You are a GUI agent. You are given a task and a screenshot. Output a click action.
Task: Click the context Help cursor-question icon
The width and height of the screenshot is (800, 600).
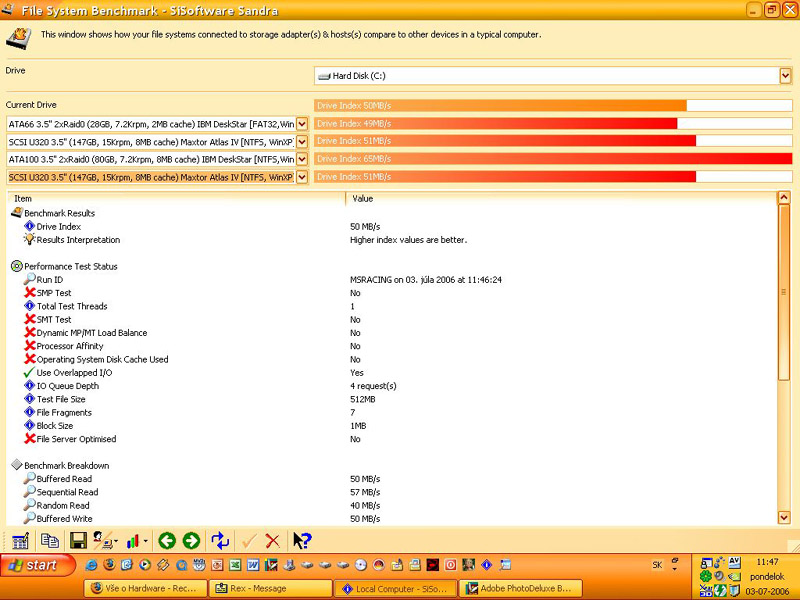[x=302, y=540]
